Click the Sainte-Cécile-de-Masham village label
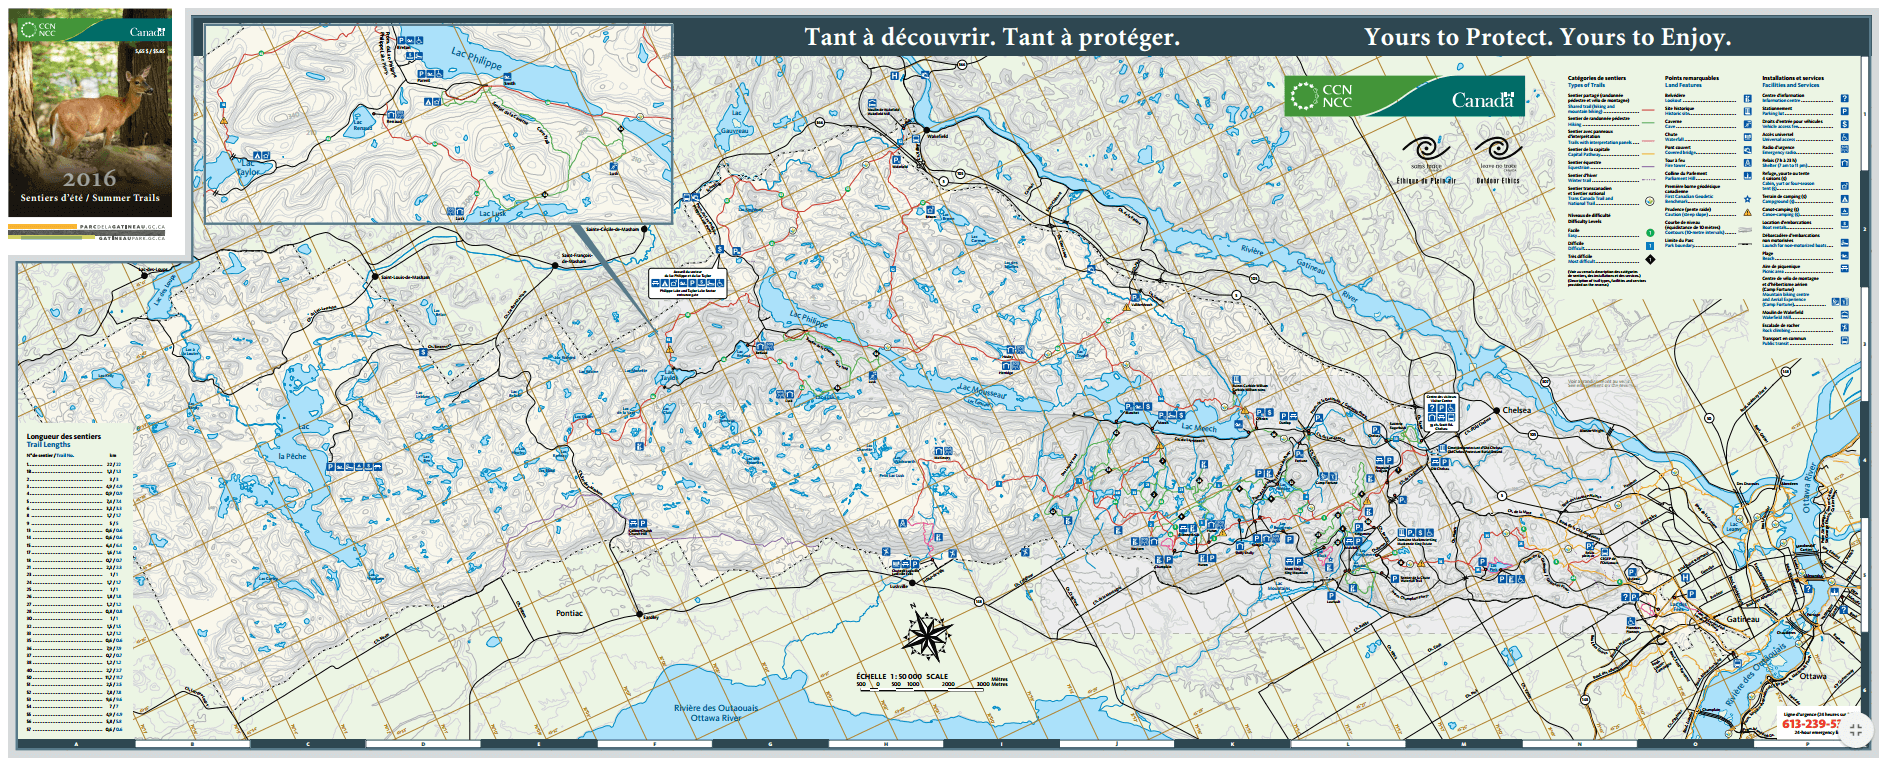Screen dimensions: 1883x764 pos(613,229)
